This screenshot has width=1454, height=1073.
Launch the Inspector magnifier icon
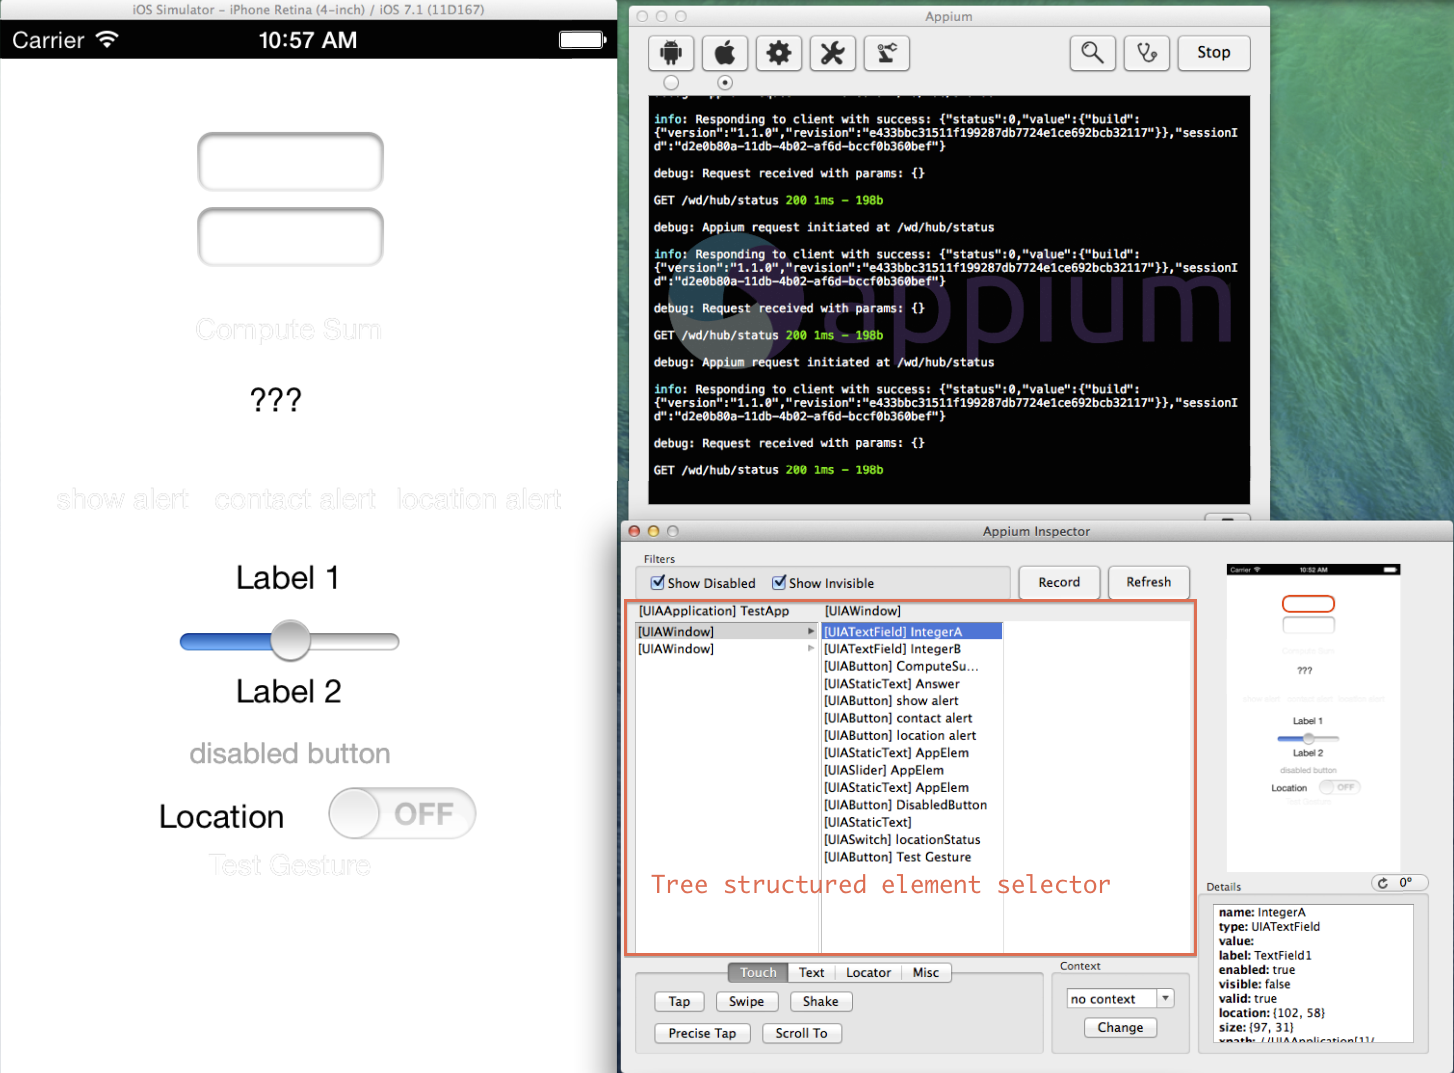tap(1092, 53)
